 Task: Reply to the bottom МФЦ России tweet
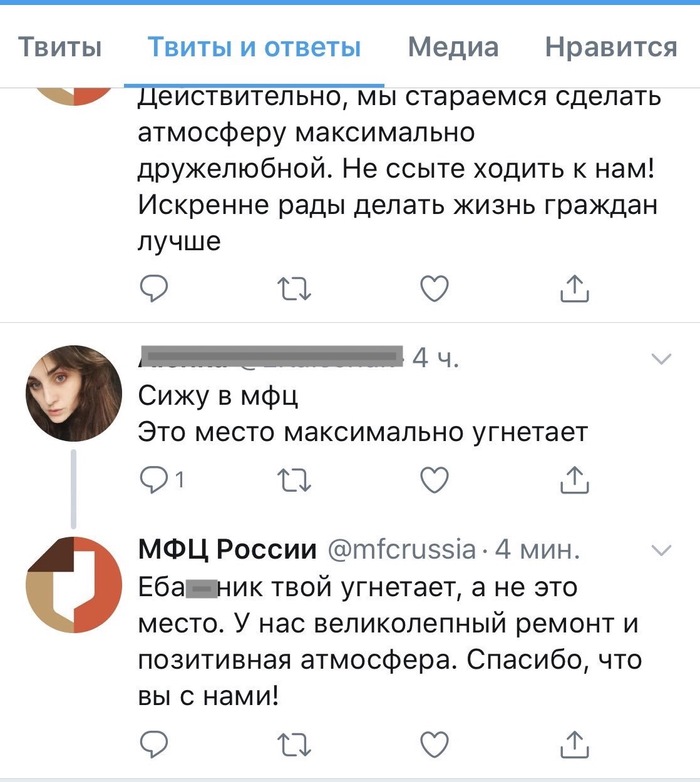[153, 743]
